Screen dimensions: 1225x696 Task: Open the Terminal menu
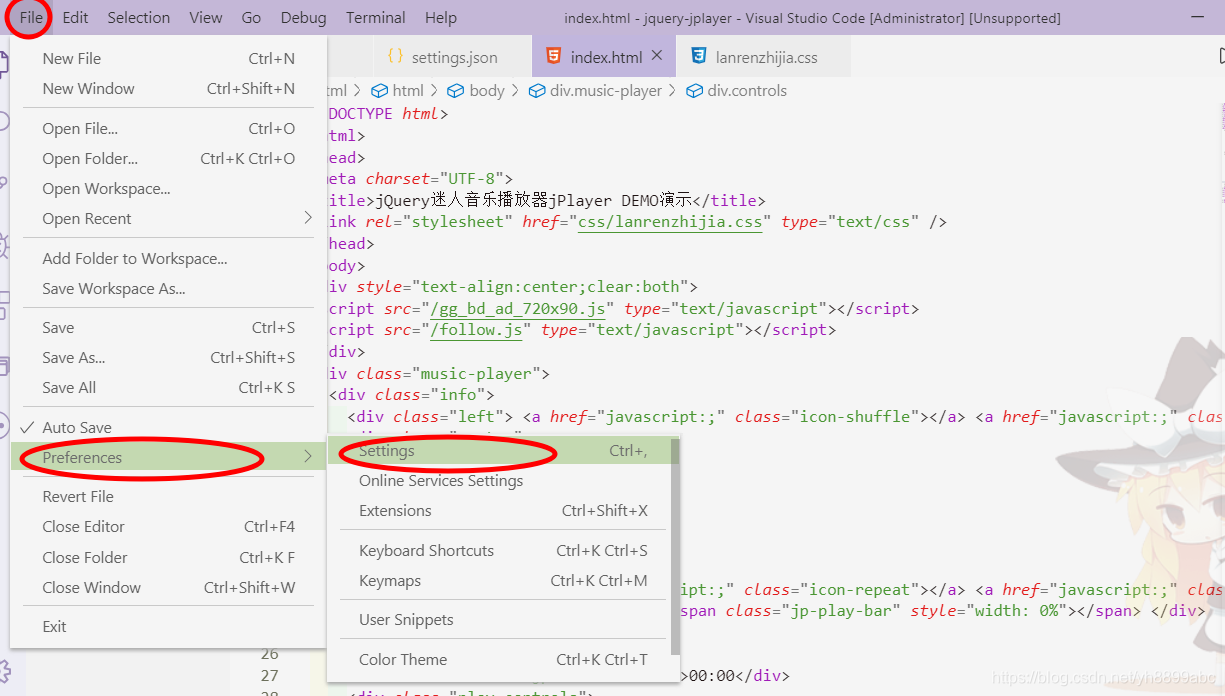pos(376,17)
